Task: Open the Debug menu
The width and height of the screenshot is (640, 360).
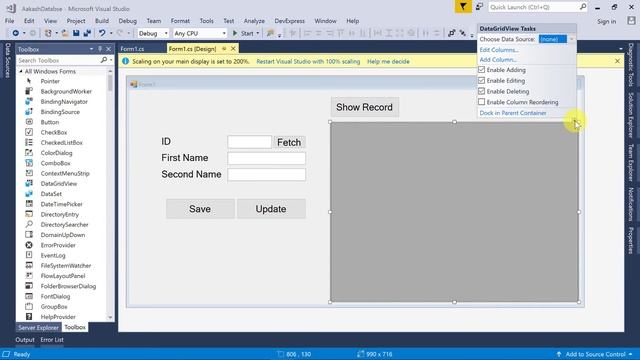Action: [x=127, y=21]
